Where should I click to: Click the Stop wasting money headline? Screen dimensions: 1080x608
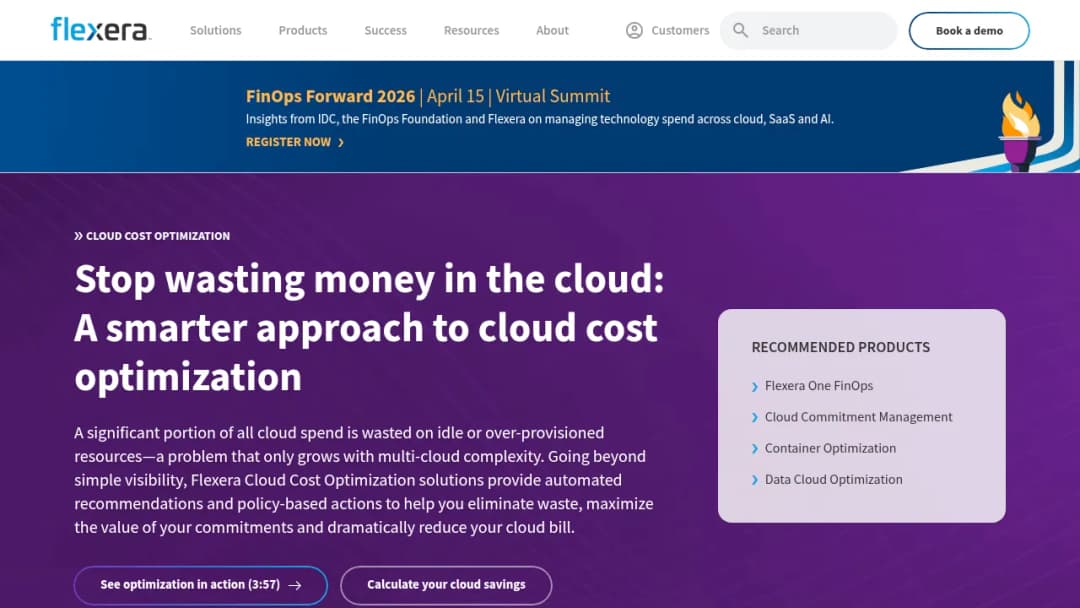pos(369,328)
